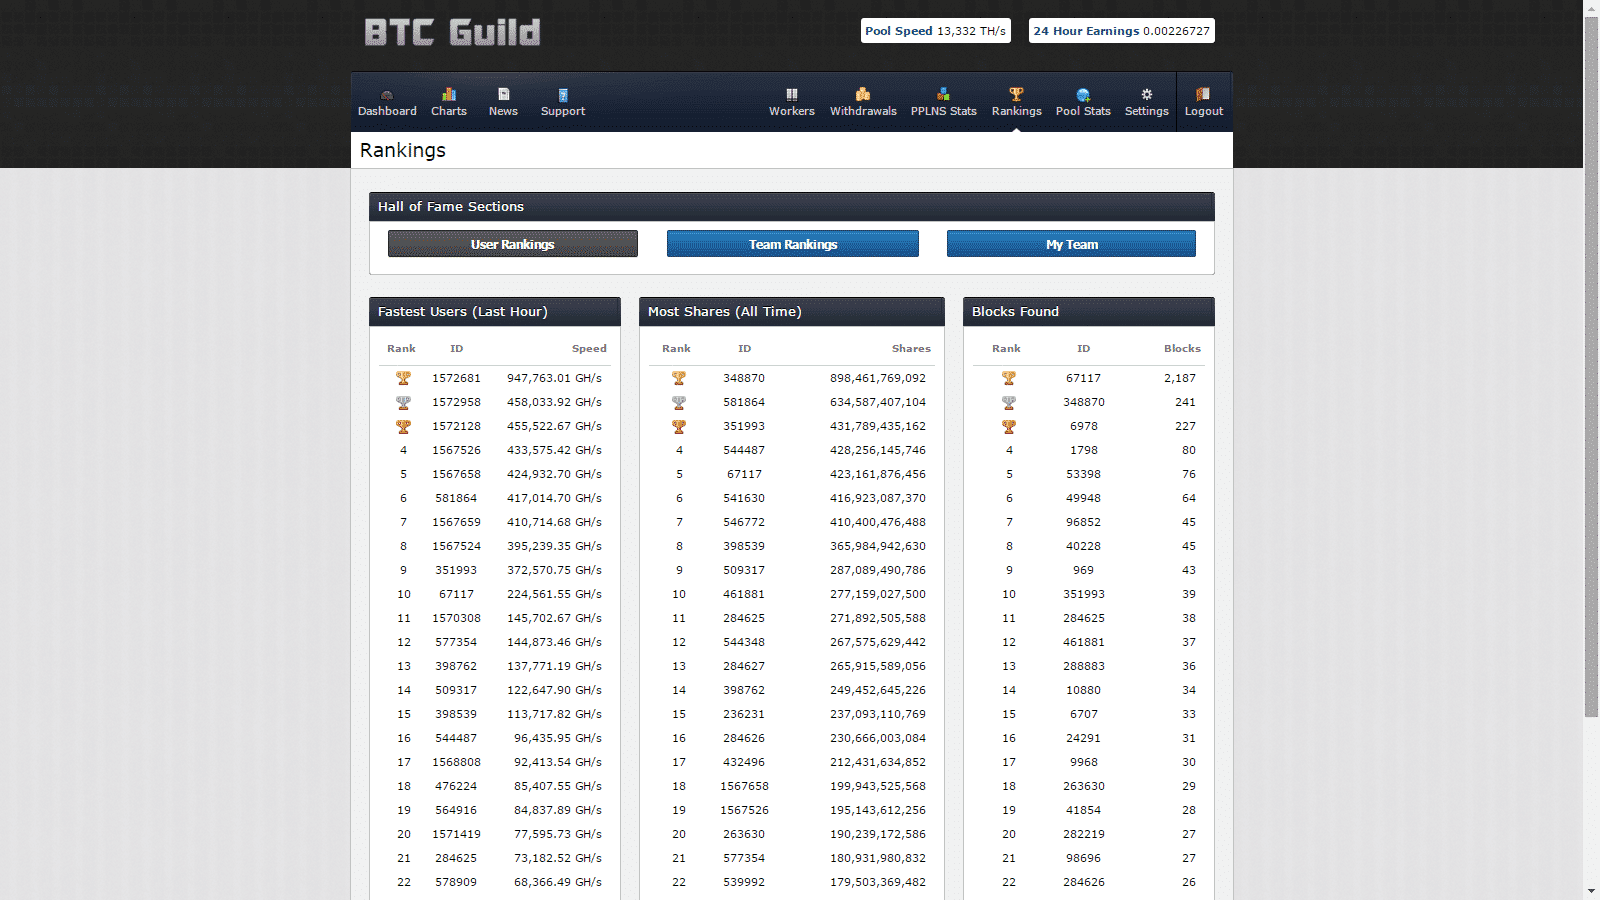Click the Hall of Fame Sections header

[x=792, y=207]
